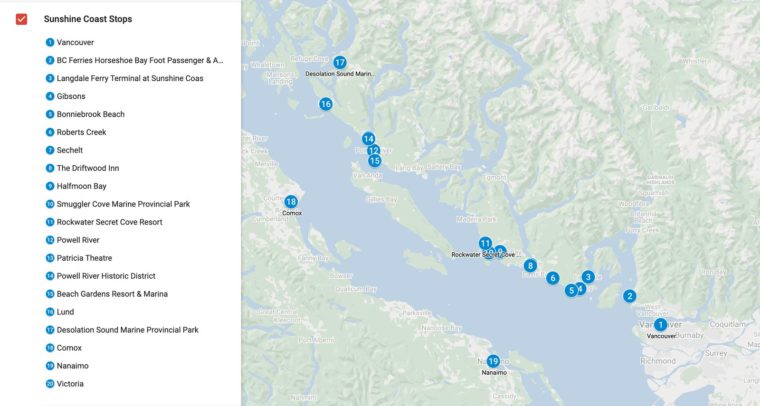Screen dimensions: 760x406
Task: Select map pin number 14
Action: coord(368,139)
